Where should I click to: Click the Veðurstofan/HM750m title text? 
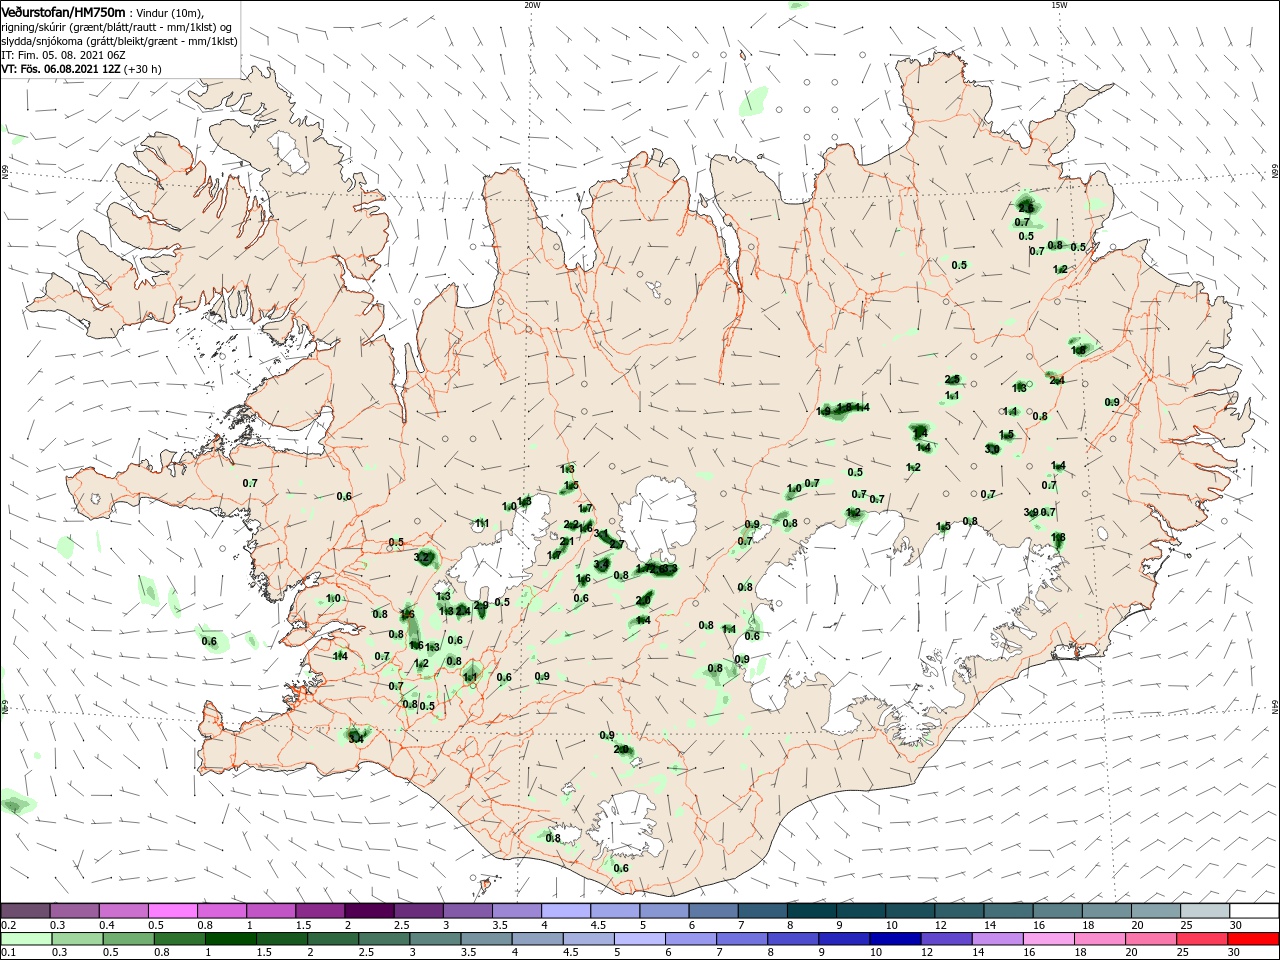coord(63,11)
